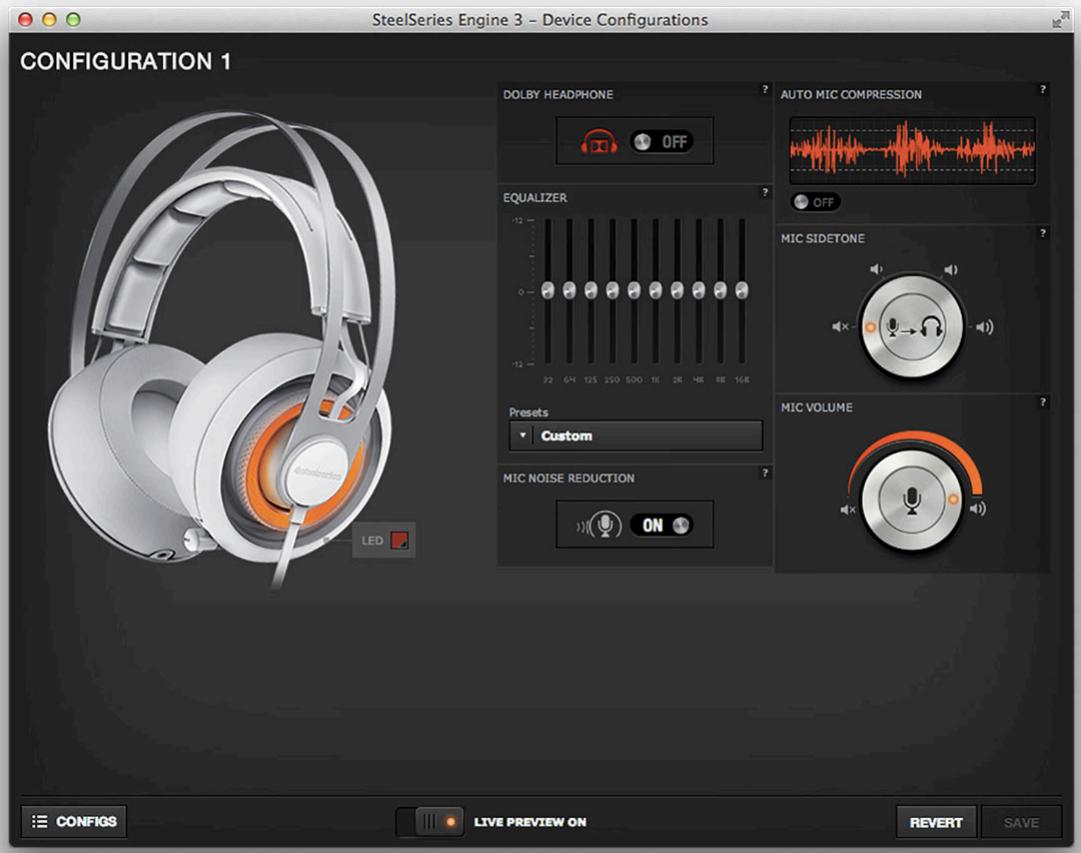Toggle the Dolby Headphone switch

coord(661,142)
